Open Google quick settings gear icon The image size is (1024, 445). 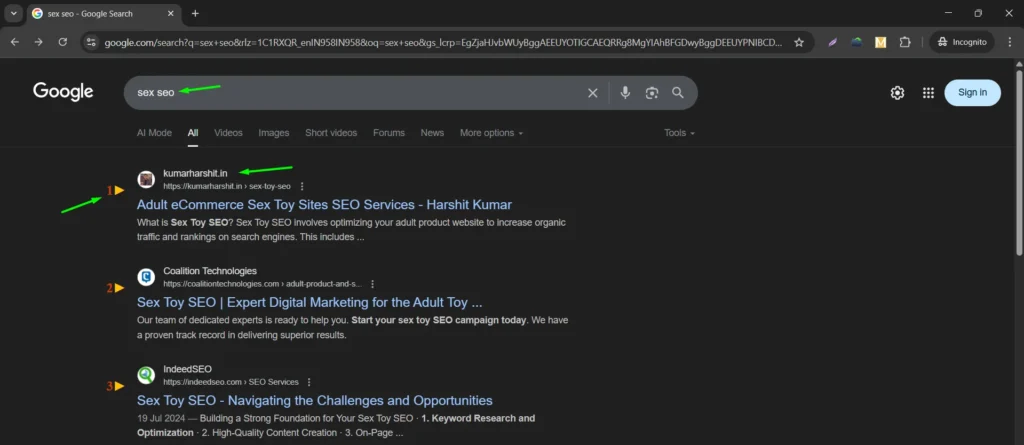(x=897, y=93)
